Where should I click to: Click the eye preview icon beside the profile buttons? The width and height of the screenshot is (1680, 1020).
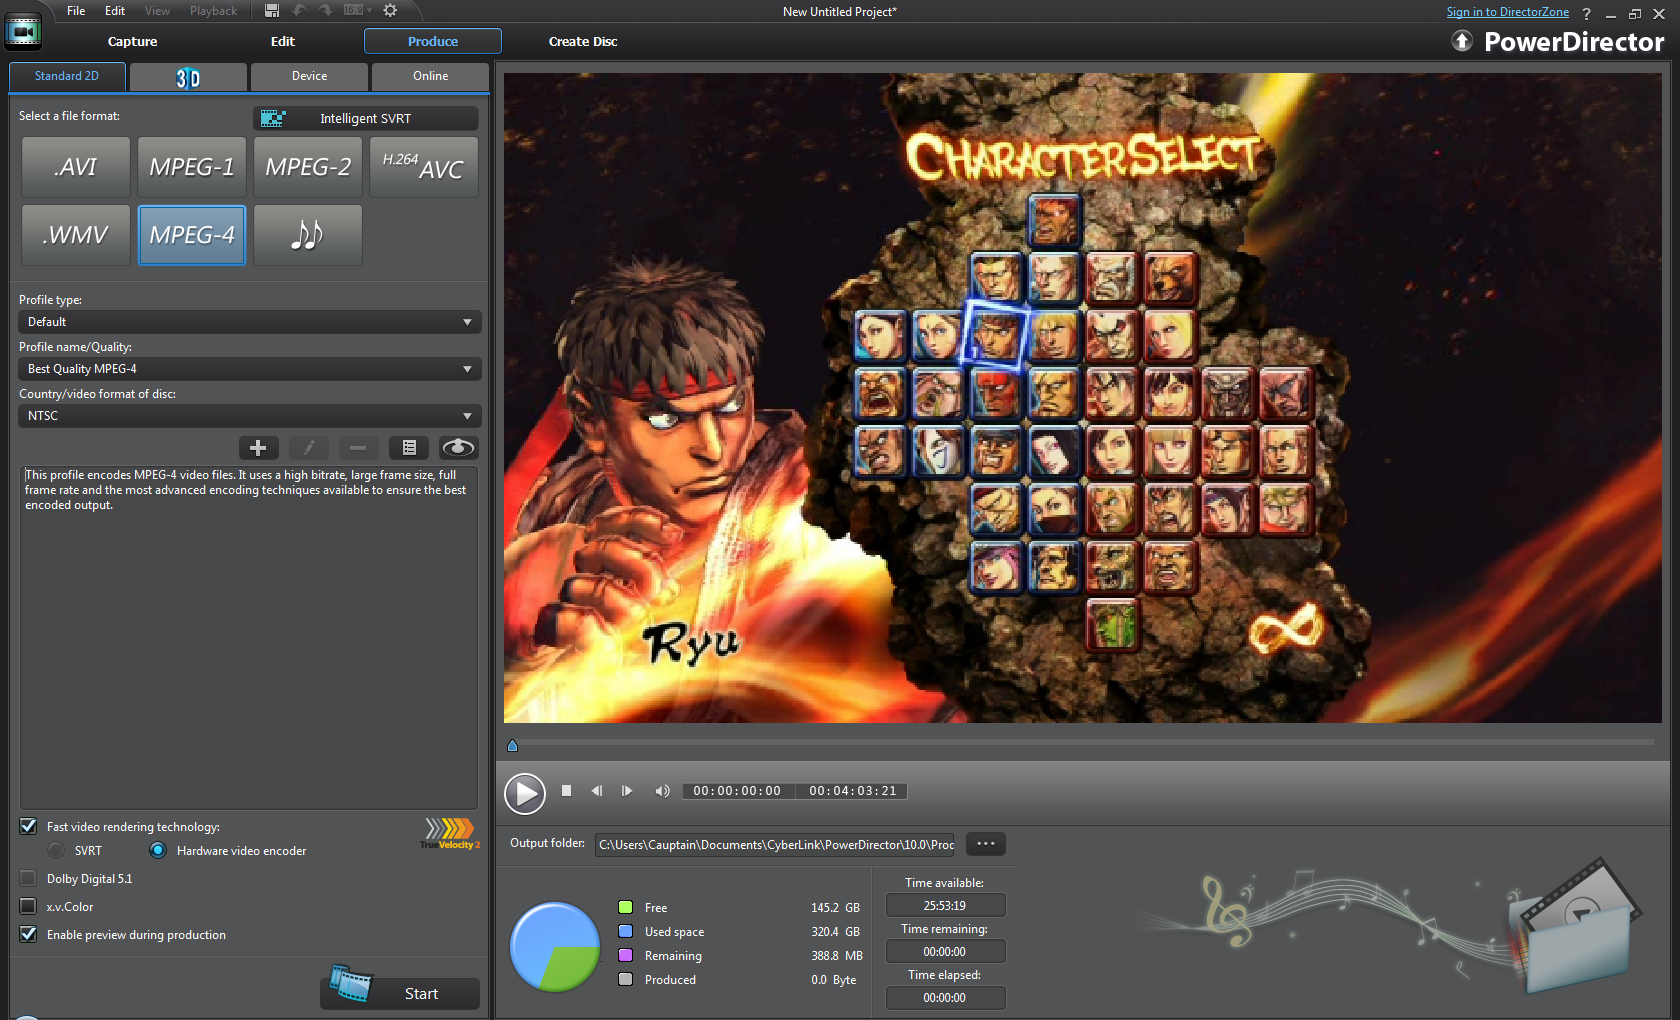(x=458, y=448)
